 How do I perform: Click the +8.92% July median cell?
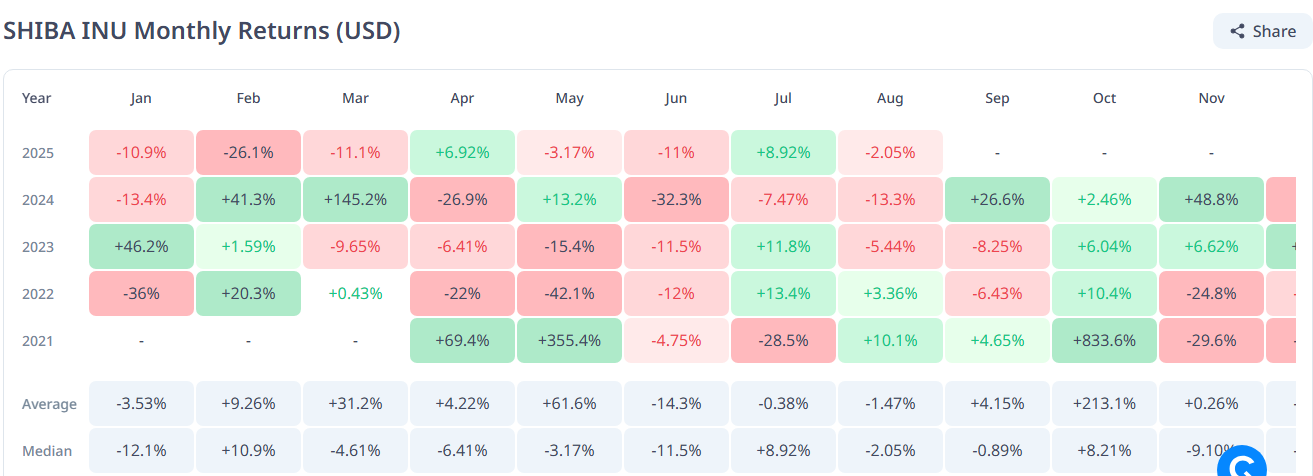[783, 451]
